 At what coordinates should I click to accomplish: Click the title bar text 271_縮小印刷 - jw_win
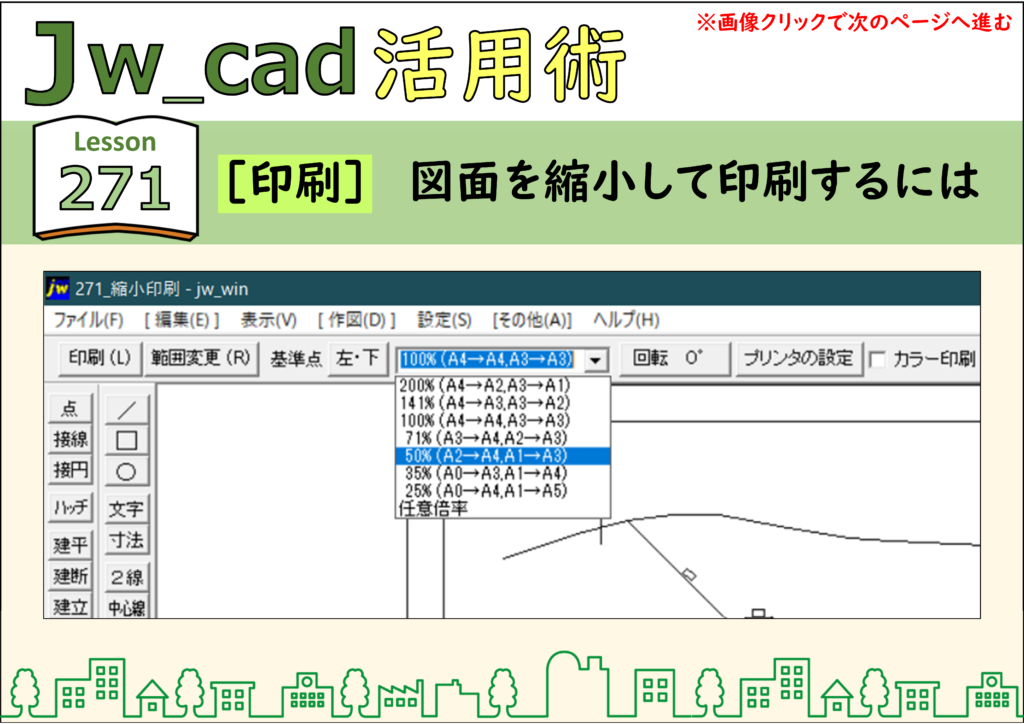point(161,289)
